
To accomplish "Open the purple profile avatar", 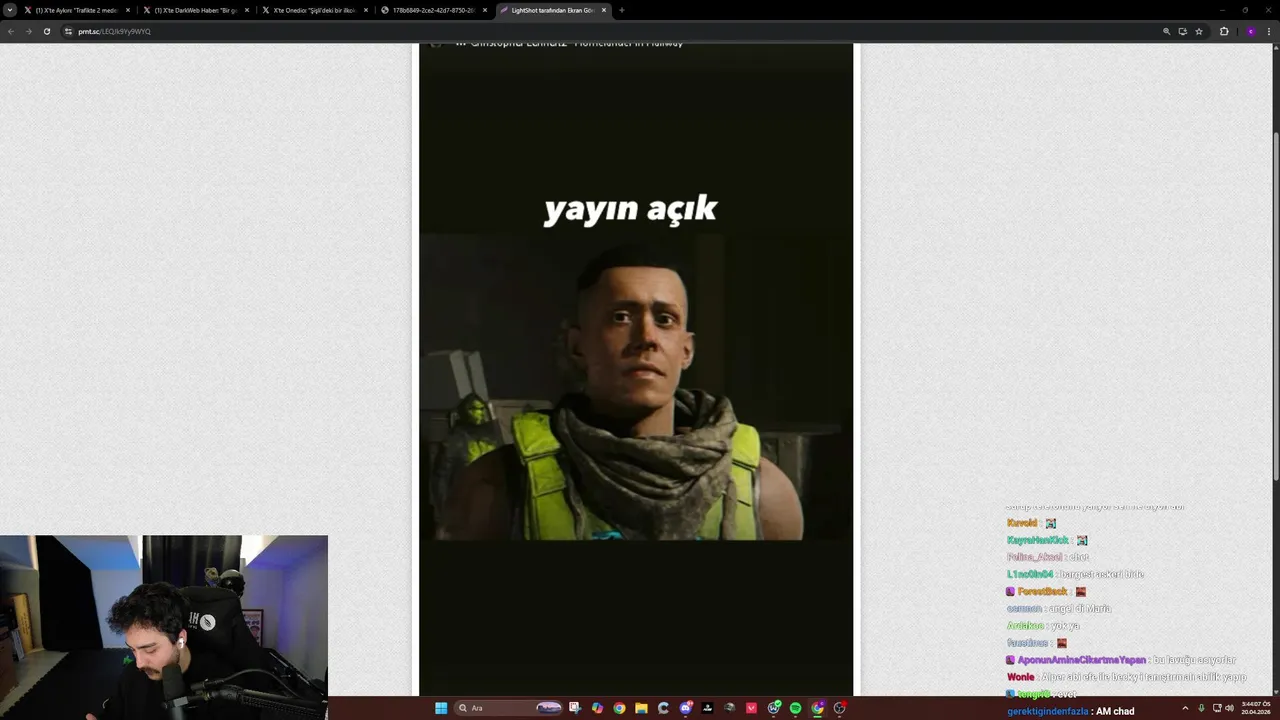I will (x=1250, y=31).
